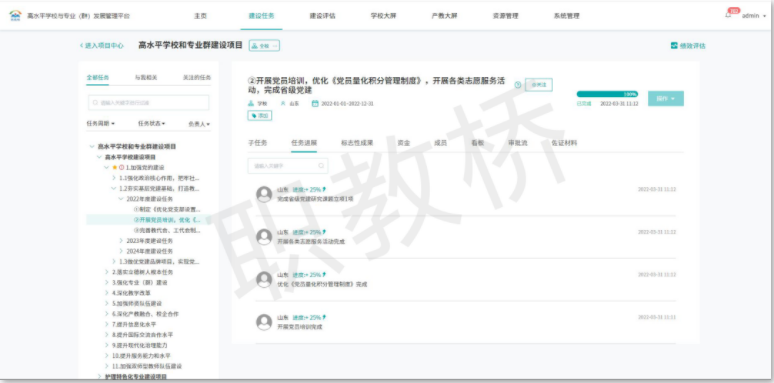Open the 任务状态 filter dropdown
774x383 pixels.
[152, 123]
